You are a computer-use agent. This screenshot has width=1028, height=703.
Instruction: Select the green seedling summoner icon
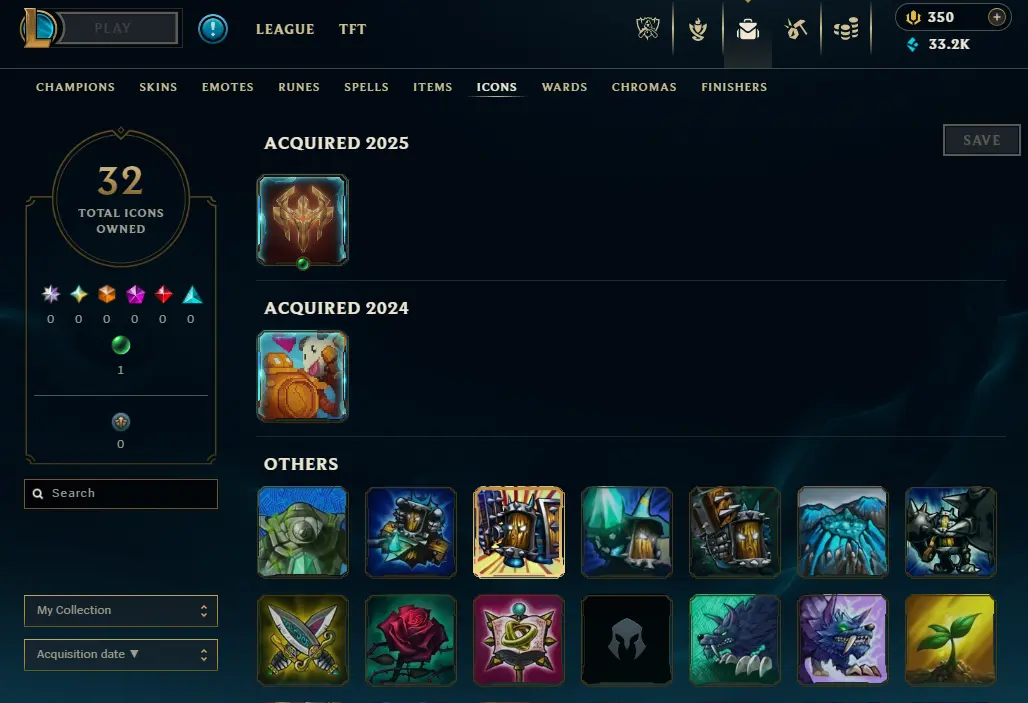pos(950,640)
